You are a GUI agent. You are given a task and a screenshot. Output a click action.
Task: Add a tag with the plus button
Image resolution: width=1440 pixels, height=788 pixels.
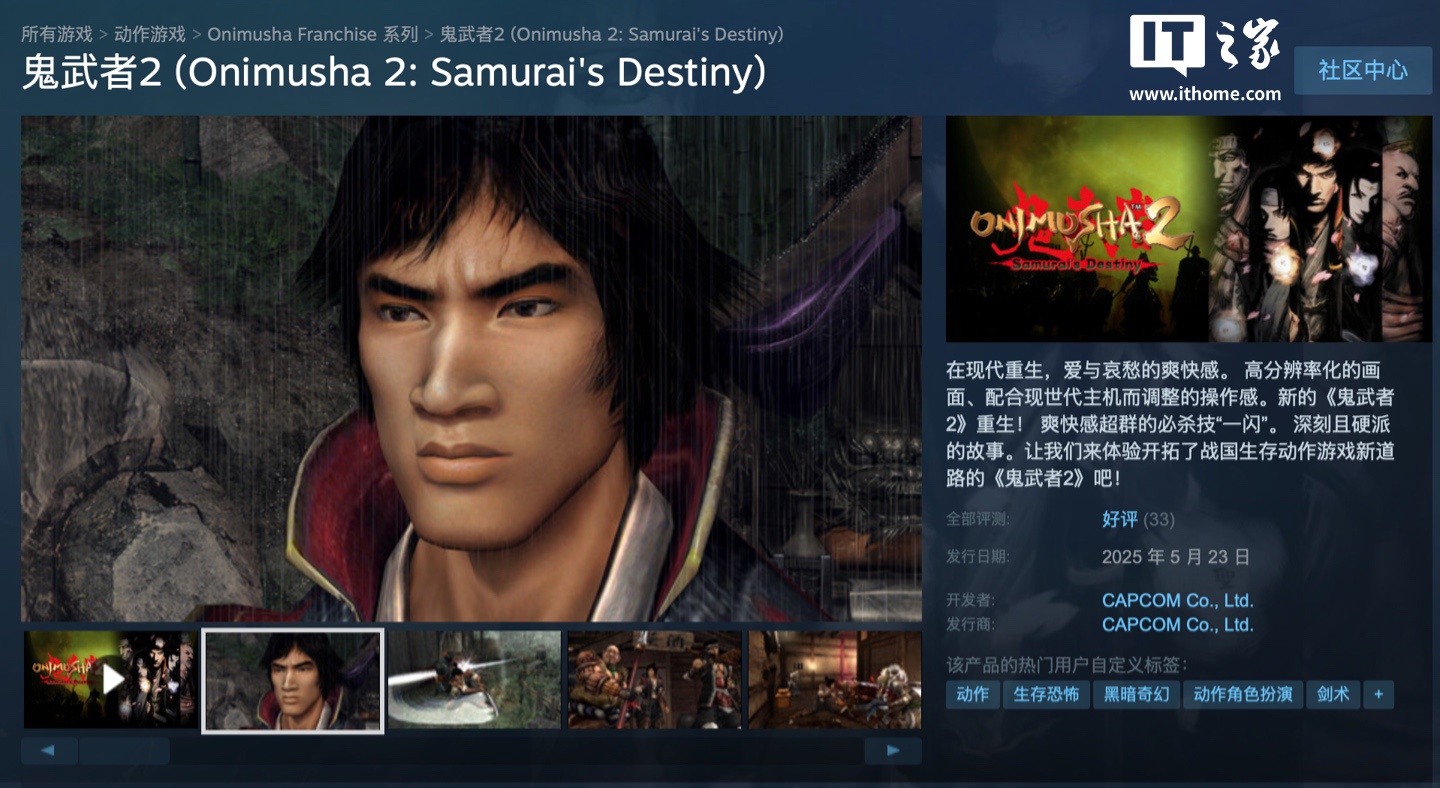tap(1377, 694)
